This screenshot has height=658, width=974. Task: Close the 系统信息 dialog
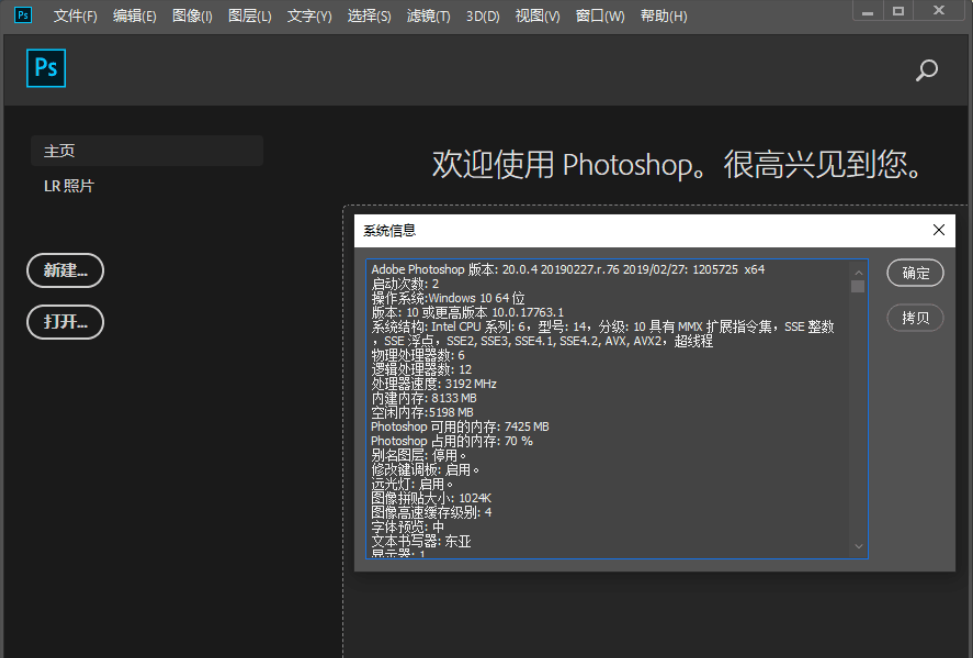coord(939,230)
